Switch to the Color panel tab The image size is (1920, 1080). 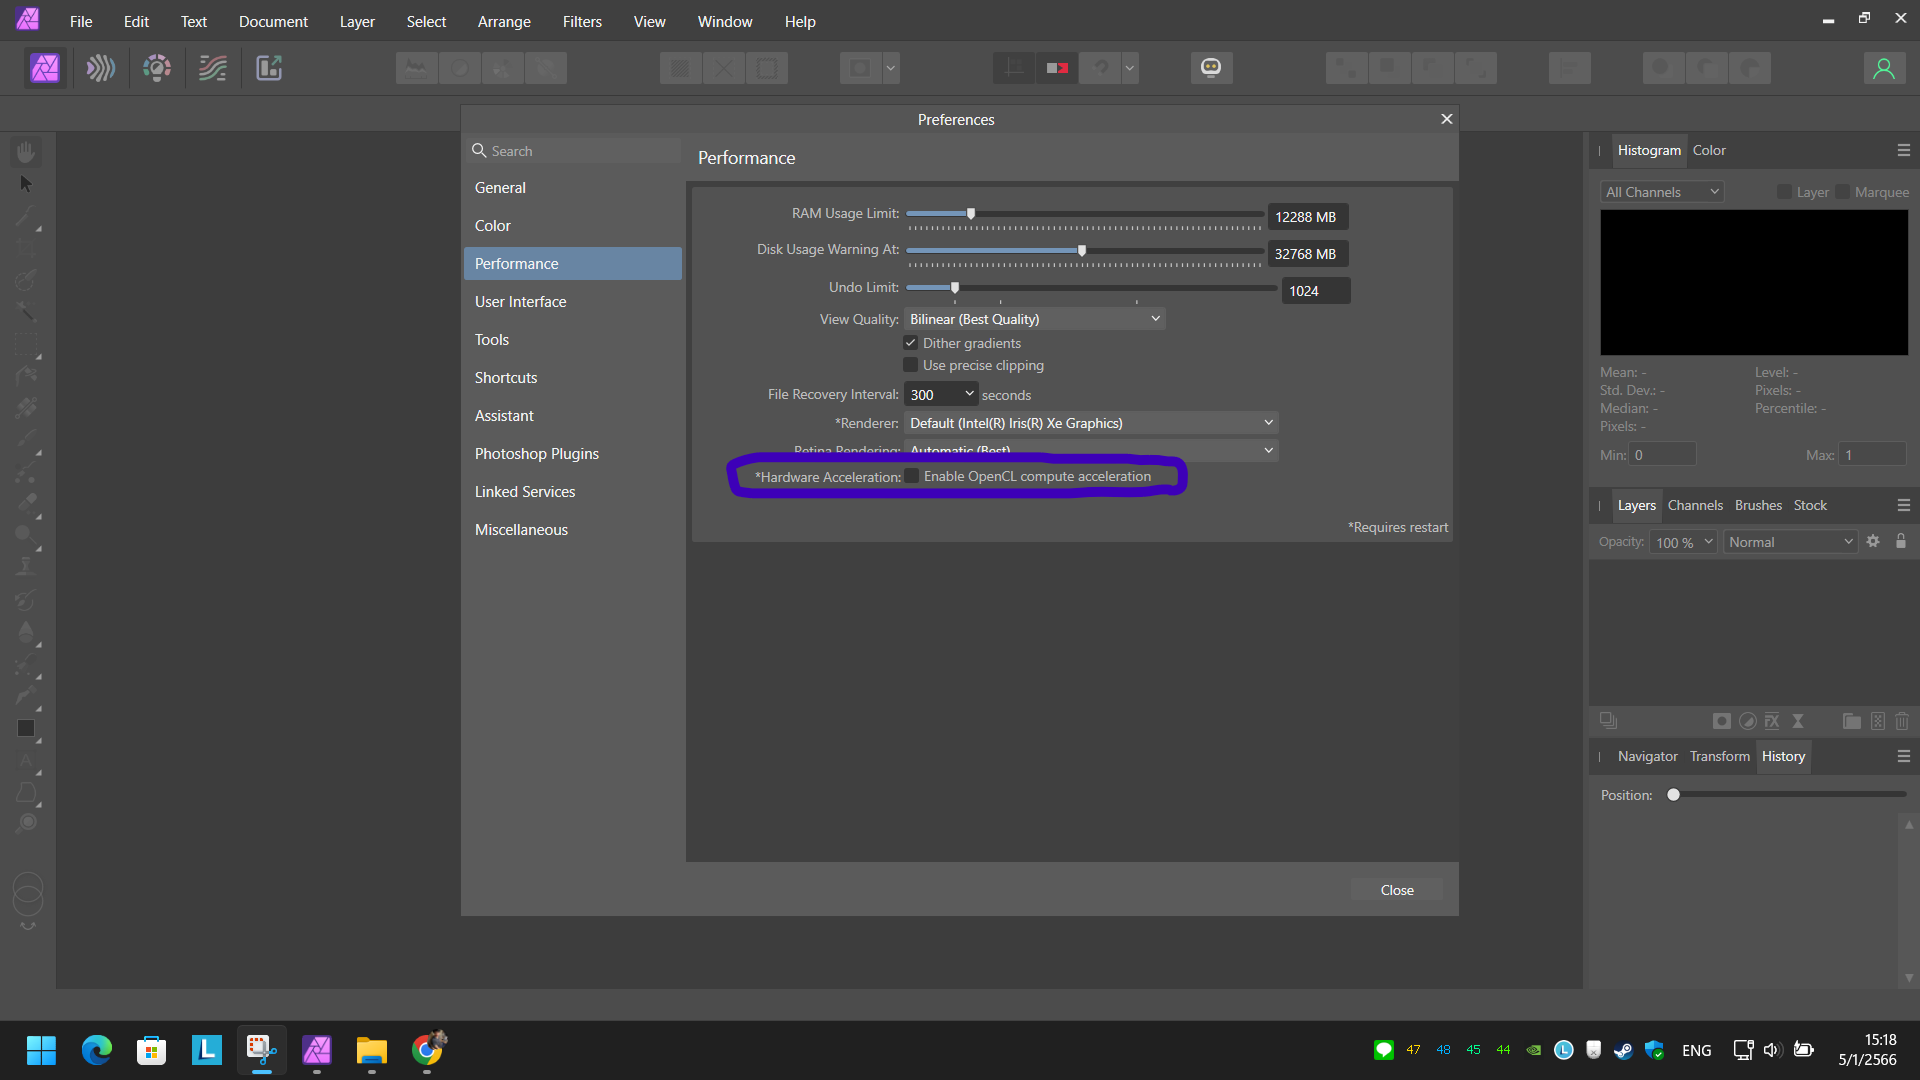[x=1709, y=150]
